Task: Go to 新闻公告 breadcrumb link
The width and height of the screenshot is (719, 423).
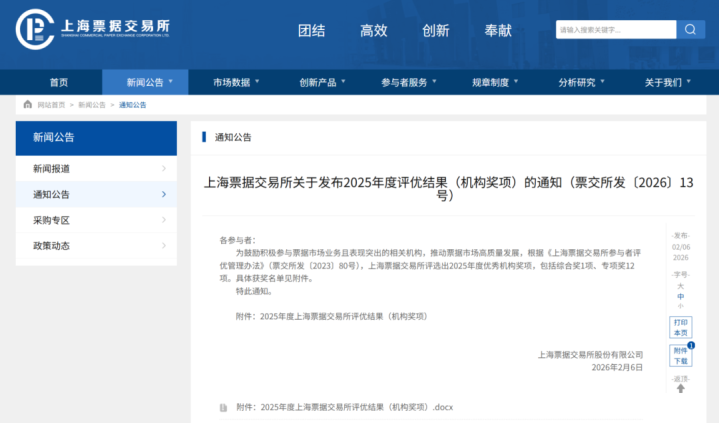Action: [92, 105]
